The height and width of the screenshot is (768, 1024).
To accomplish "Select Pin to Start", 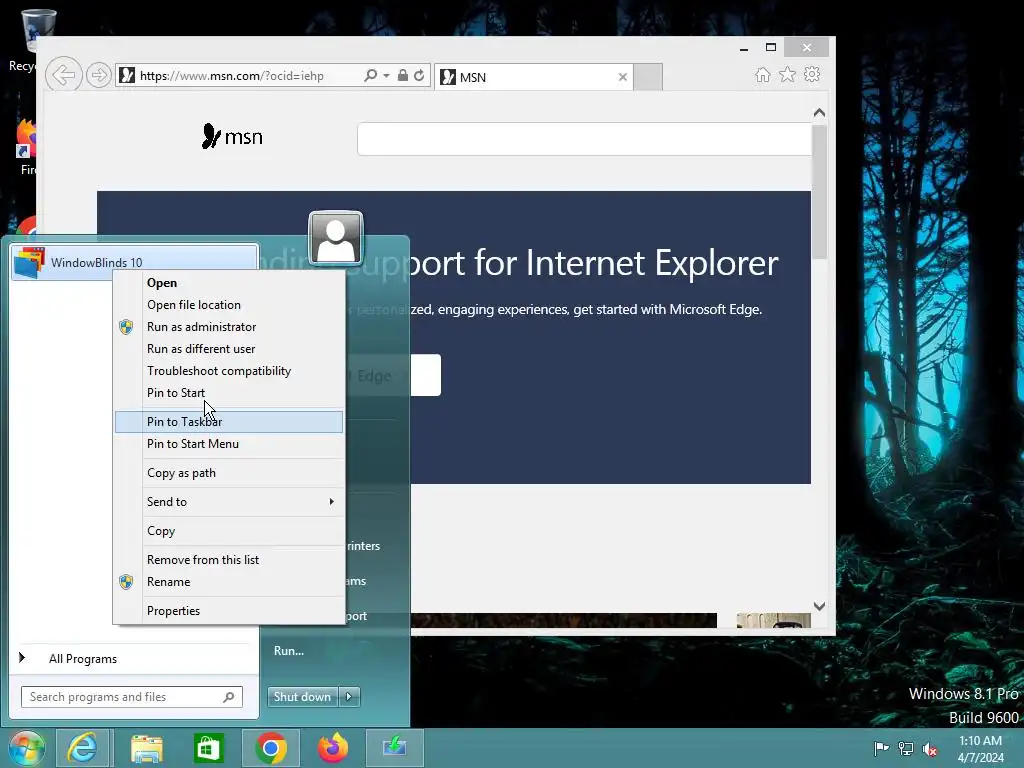I will pos(229,392).
